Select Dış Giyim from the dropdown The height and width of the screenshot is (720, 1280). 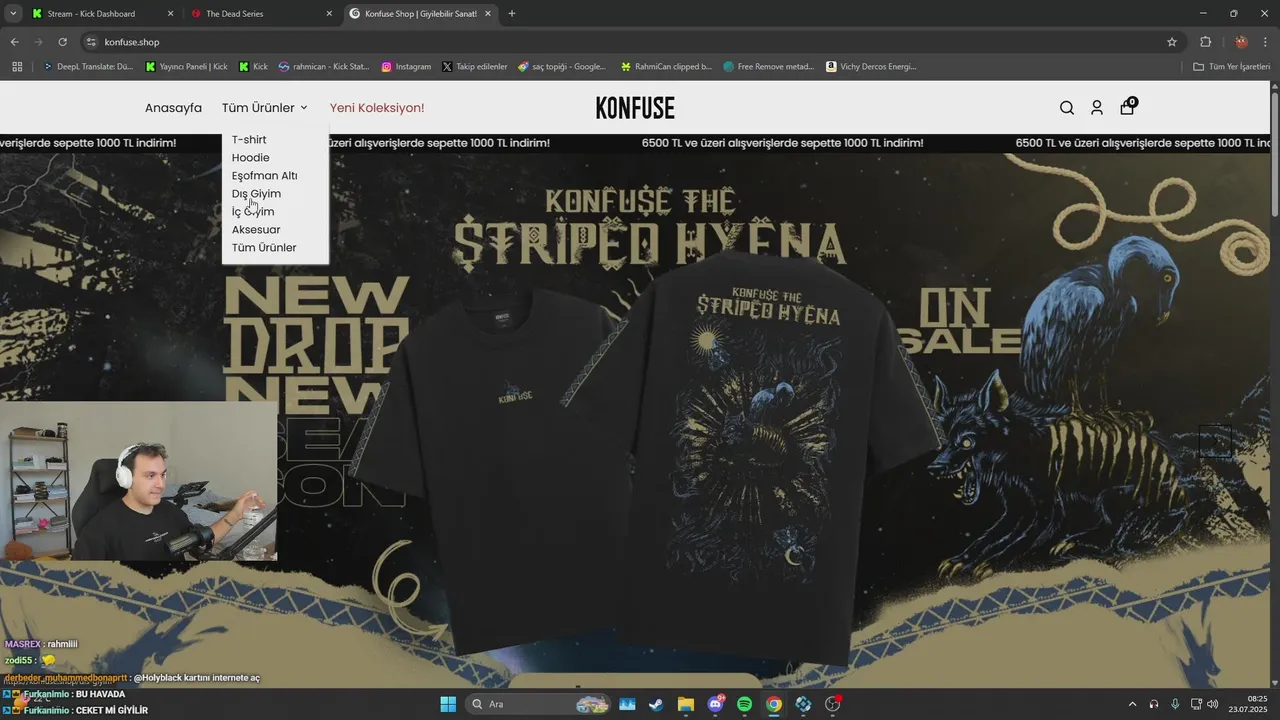[x=256, y=194]
